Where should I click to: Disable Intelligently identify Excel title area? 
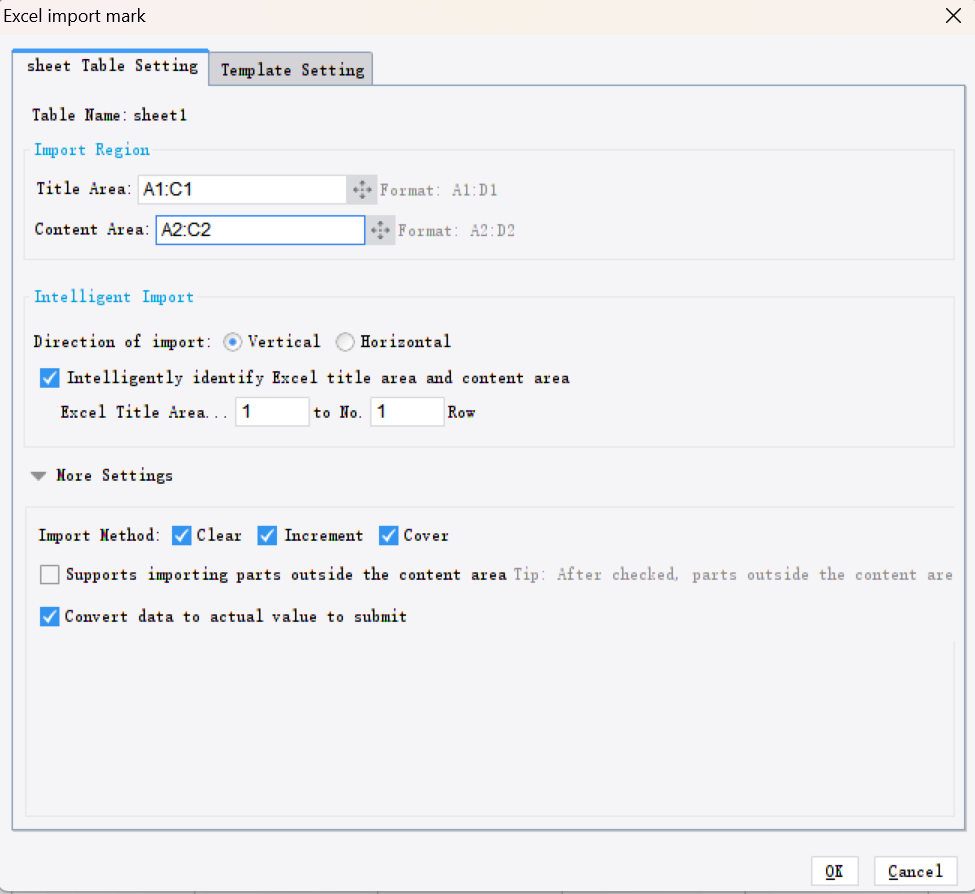(x=49, y=377)
